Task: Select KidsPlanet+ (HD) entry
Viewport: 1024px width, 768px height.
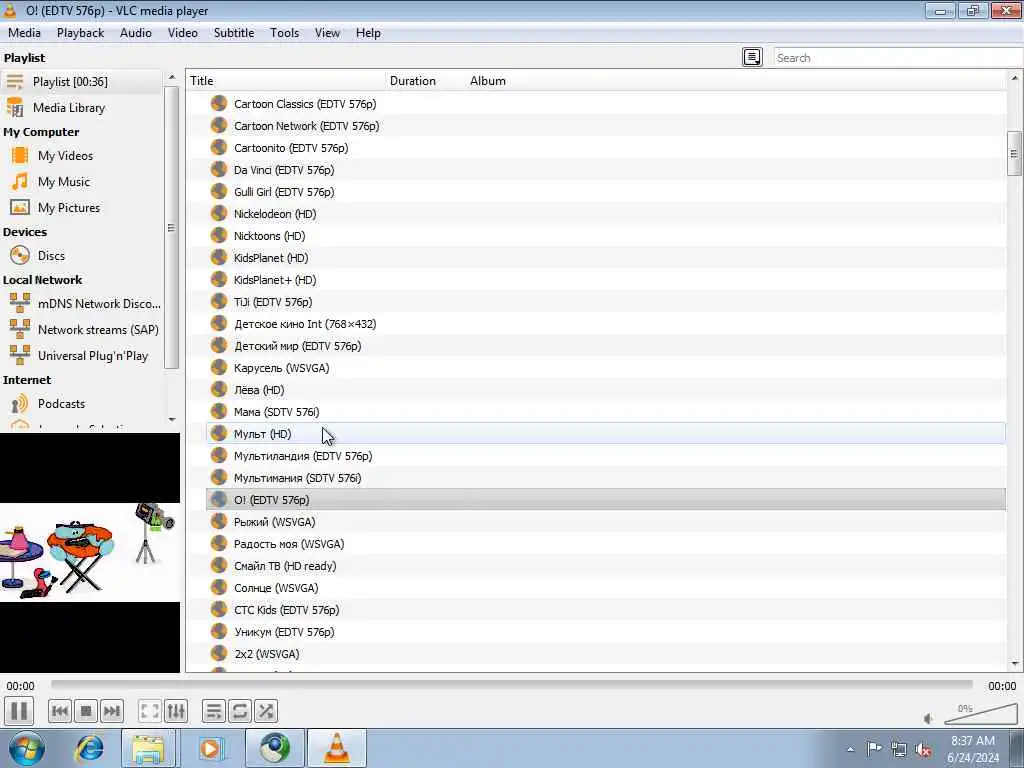Action: (x=605, y=280)
